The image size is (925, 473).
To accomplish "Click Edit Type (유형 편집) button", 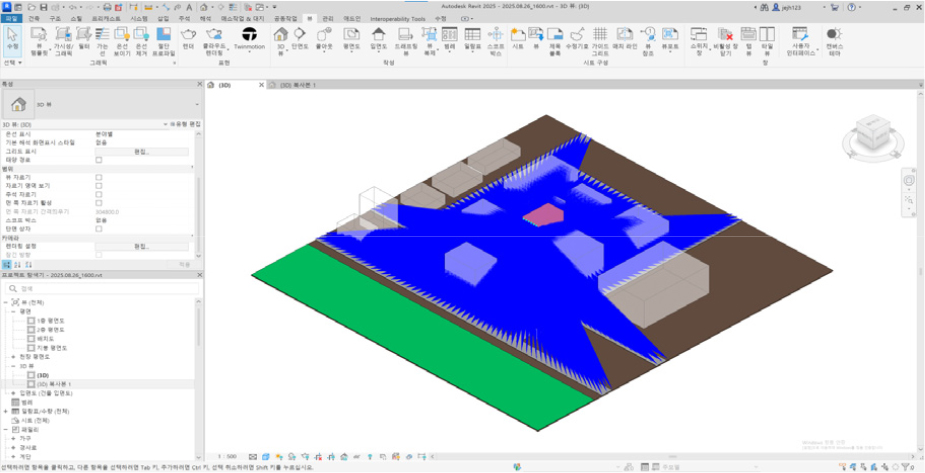I will pos(185,125).
